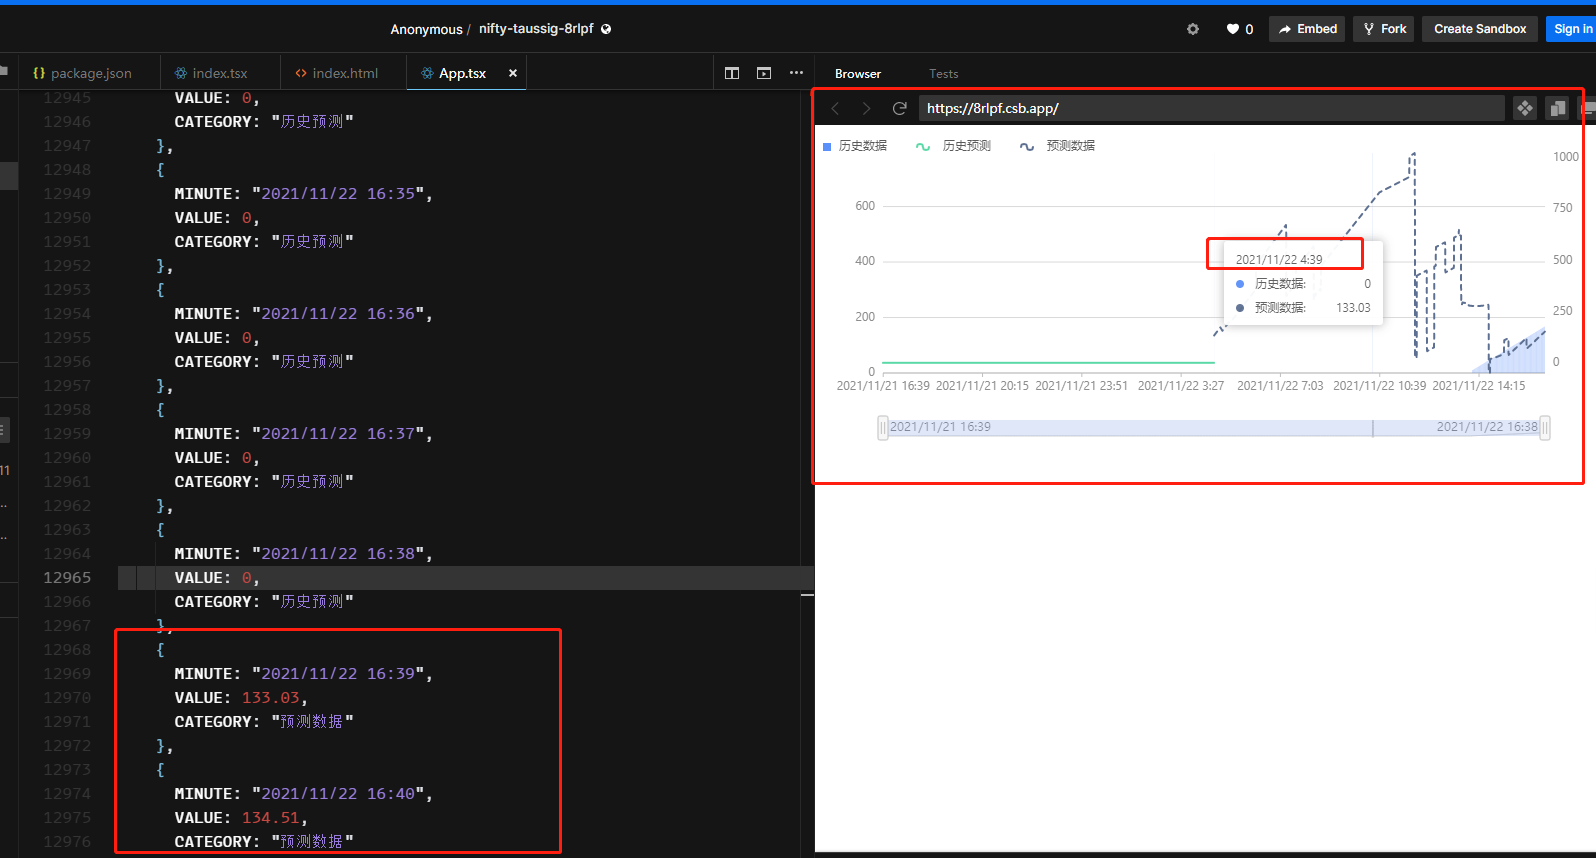Go forward in the preview browser

[867, 108]
